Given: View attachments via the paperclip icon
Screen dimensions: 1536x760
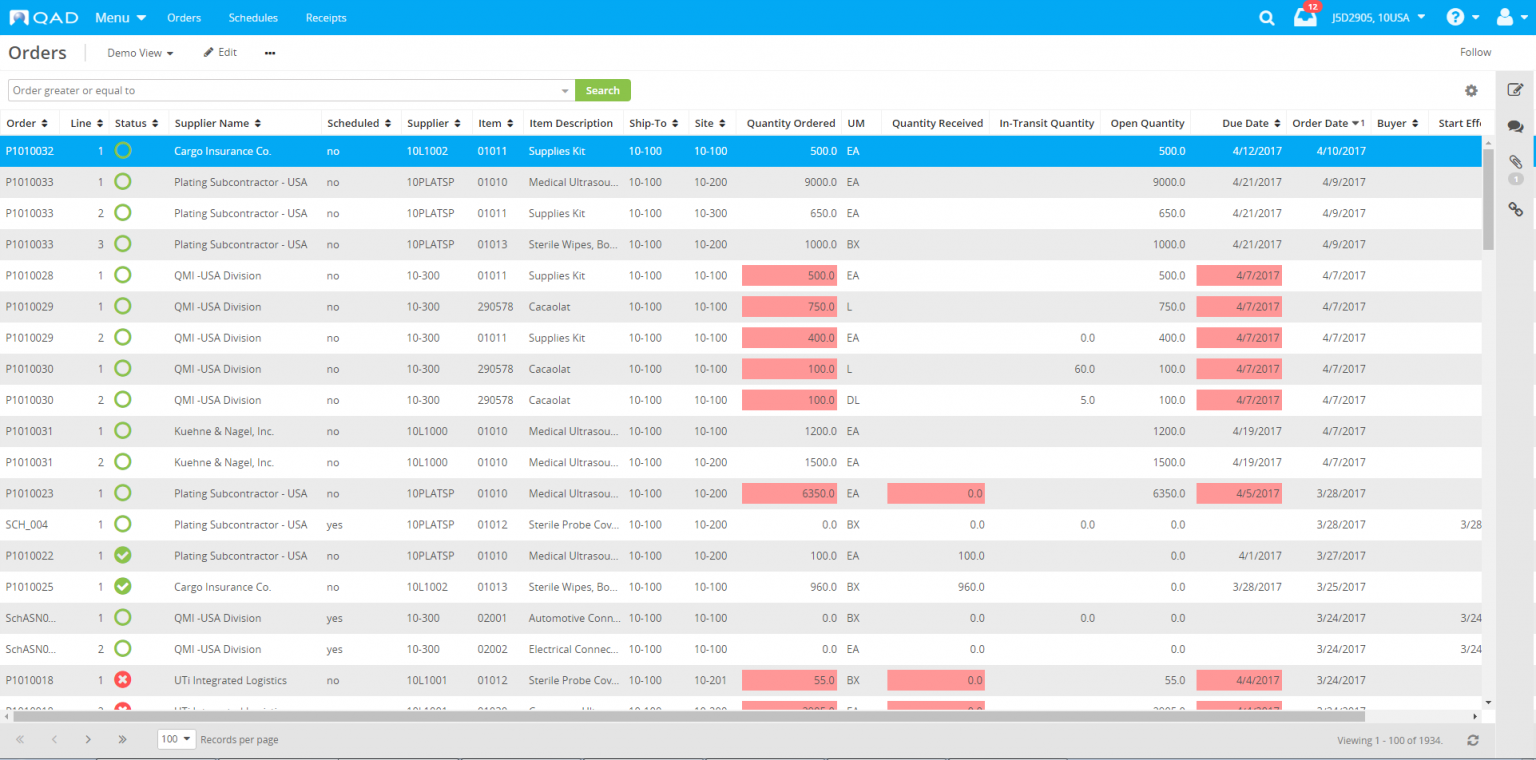Looking at the screenshot, I should 1515,162.
